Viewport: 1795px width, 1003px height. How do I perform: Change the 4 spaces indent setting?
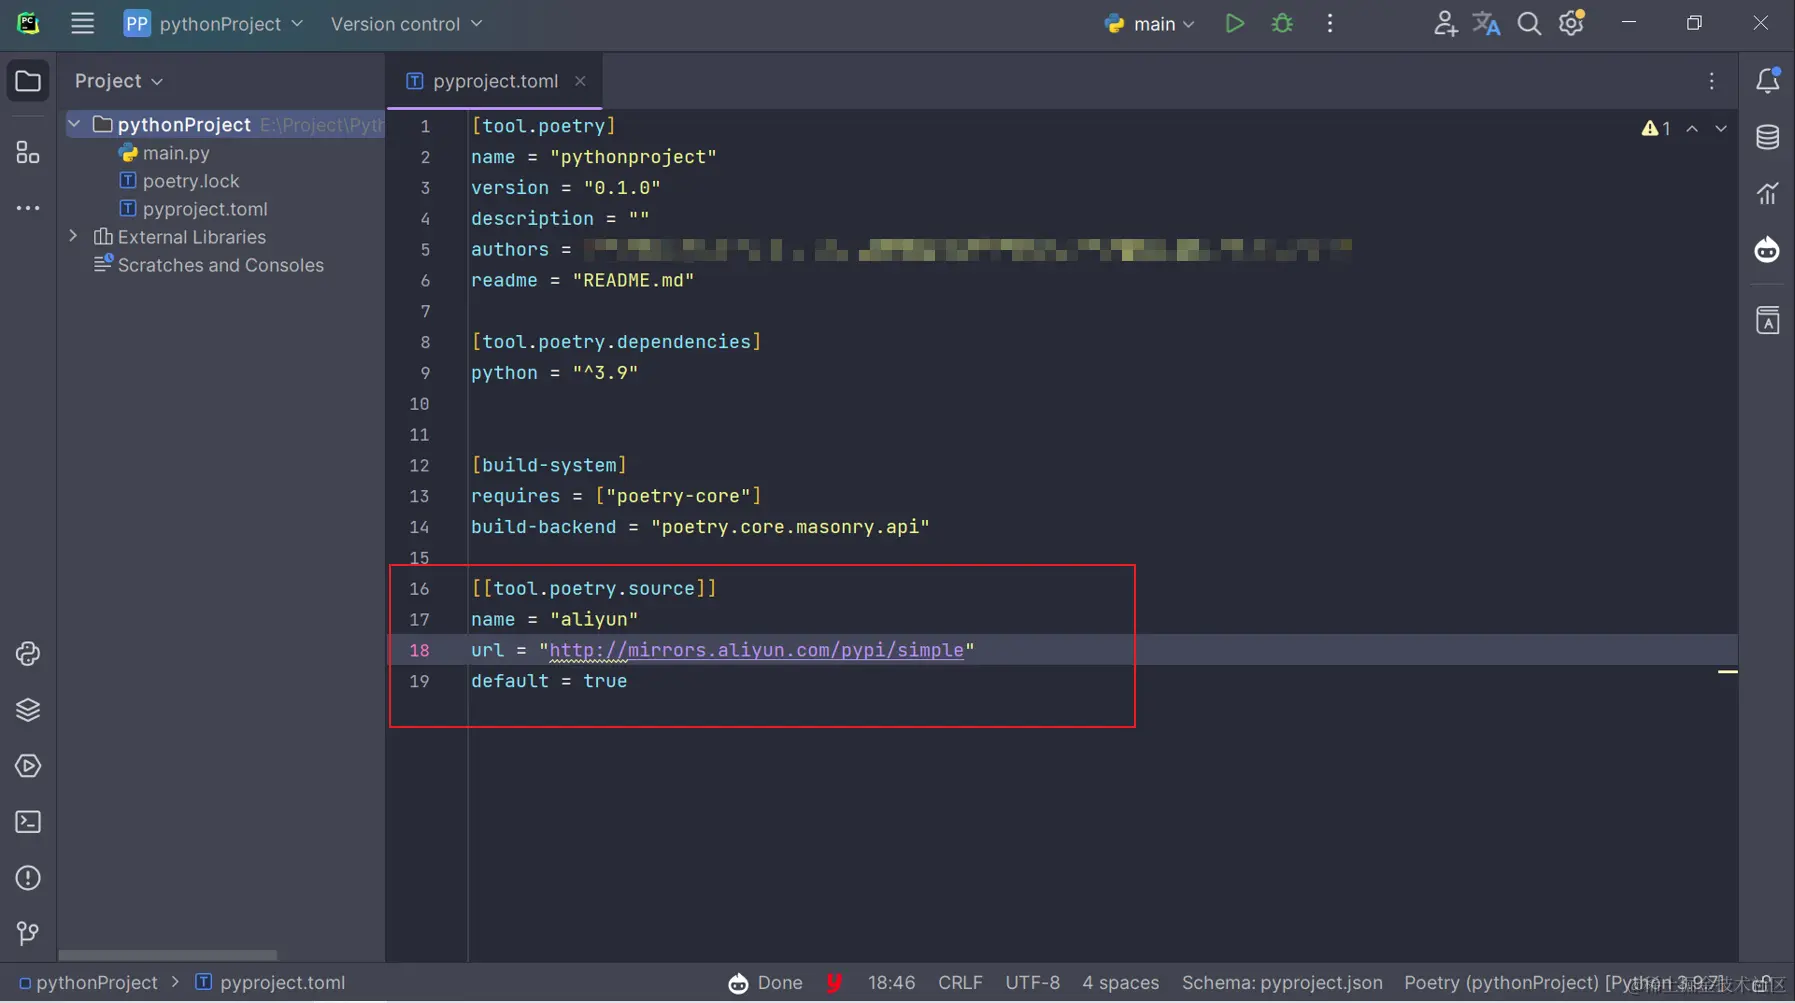click(1120, 983)
